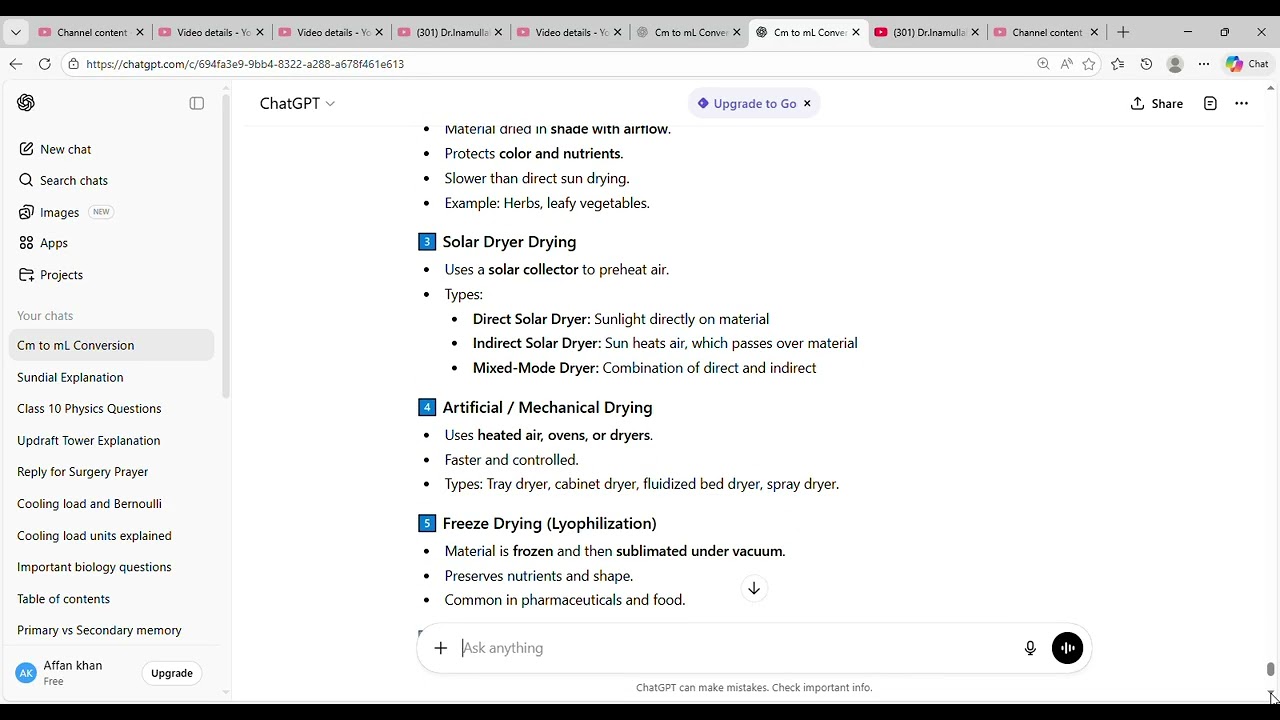The height and width of the screenshot is (720, 1280).
Task: Open the browser zoom magnifier icon
Action: [1043, 63]
